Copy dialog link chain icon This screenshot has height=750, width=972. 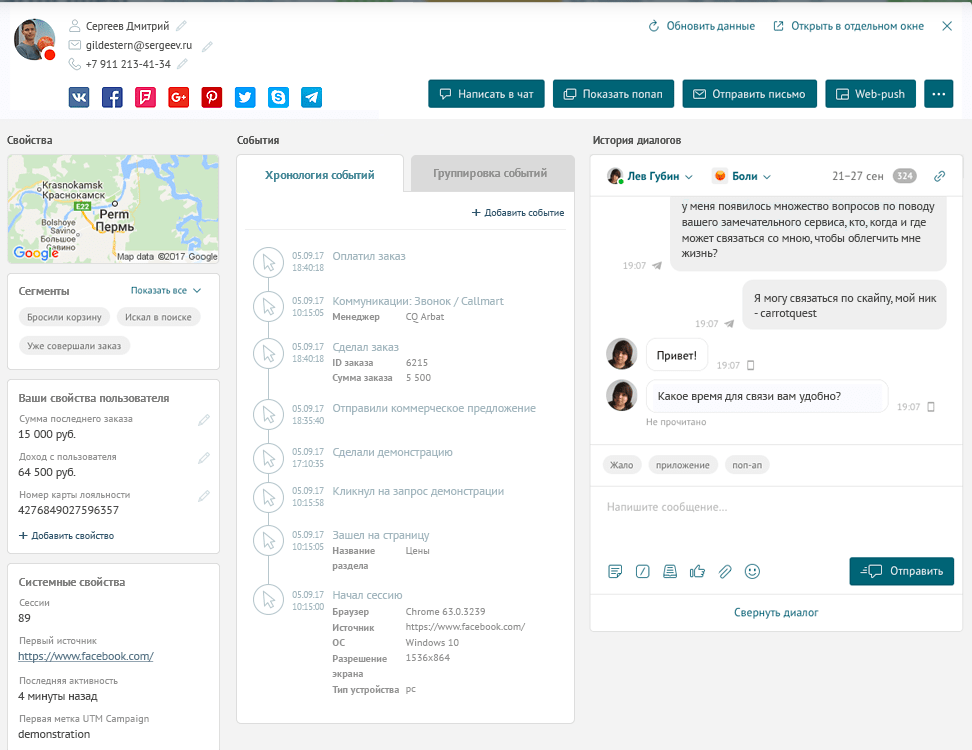[939, 177]
